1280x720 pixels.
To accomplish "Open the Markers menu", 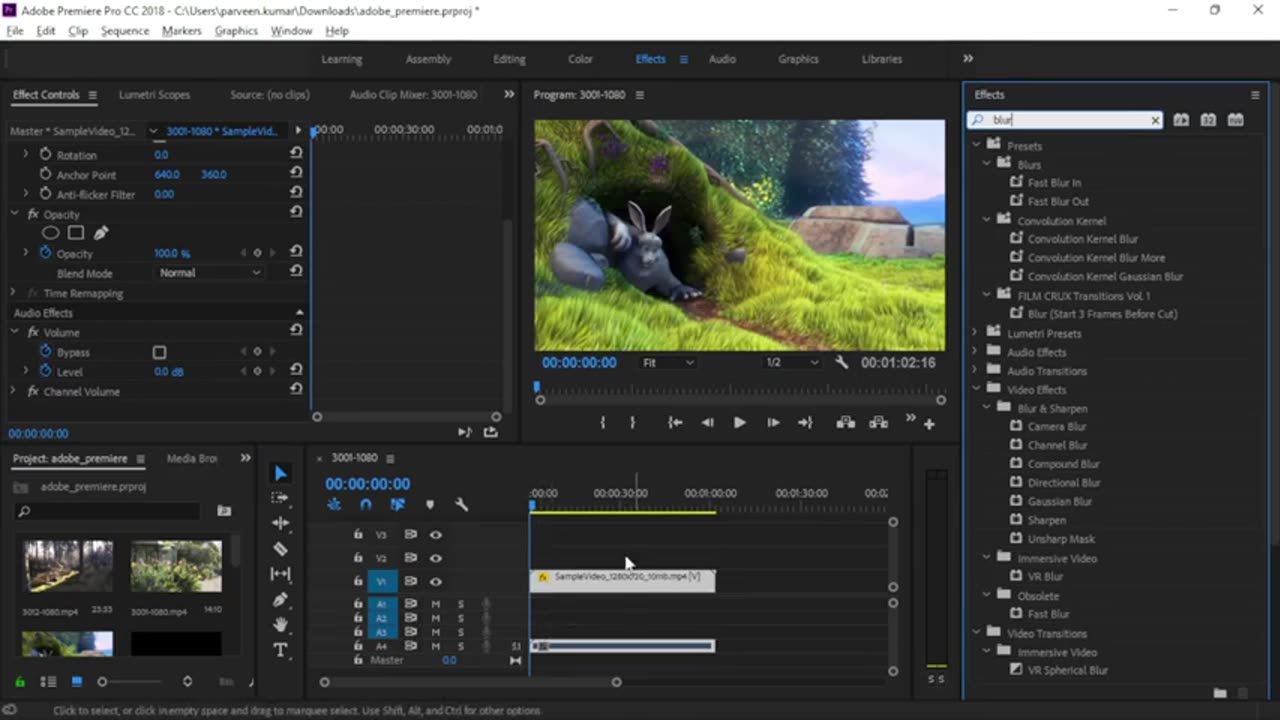I will pos(181,31).
